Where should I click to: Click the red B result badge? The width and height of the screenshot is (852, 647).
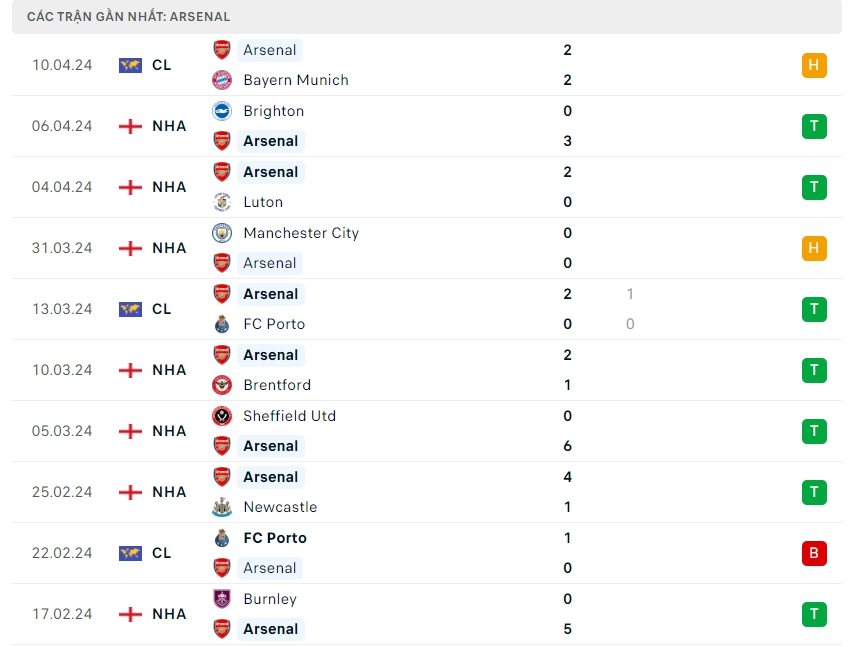click(814, 553)
